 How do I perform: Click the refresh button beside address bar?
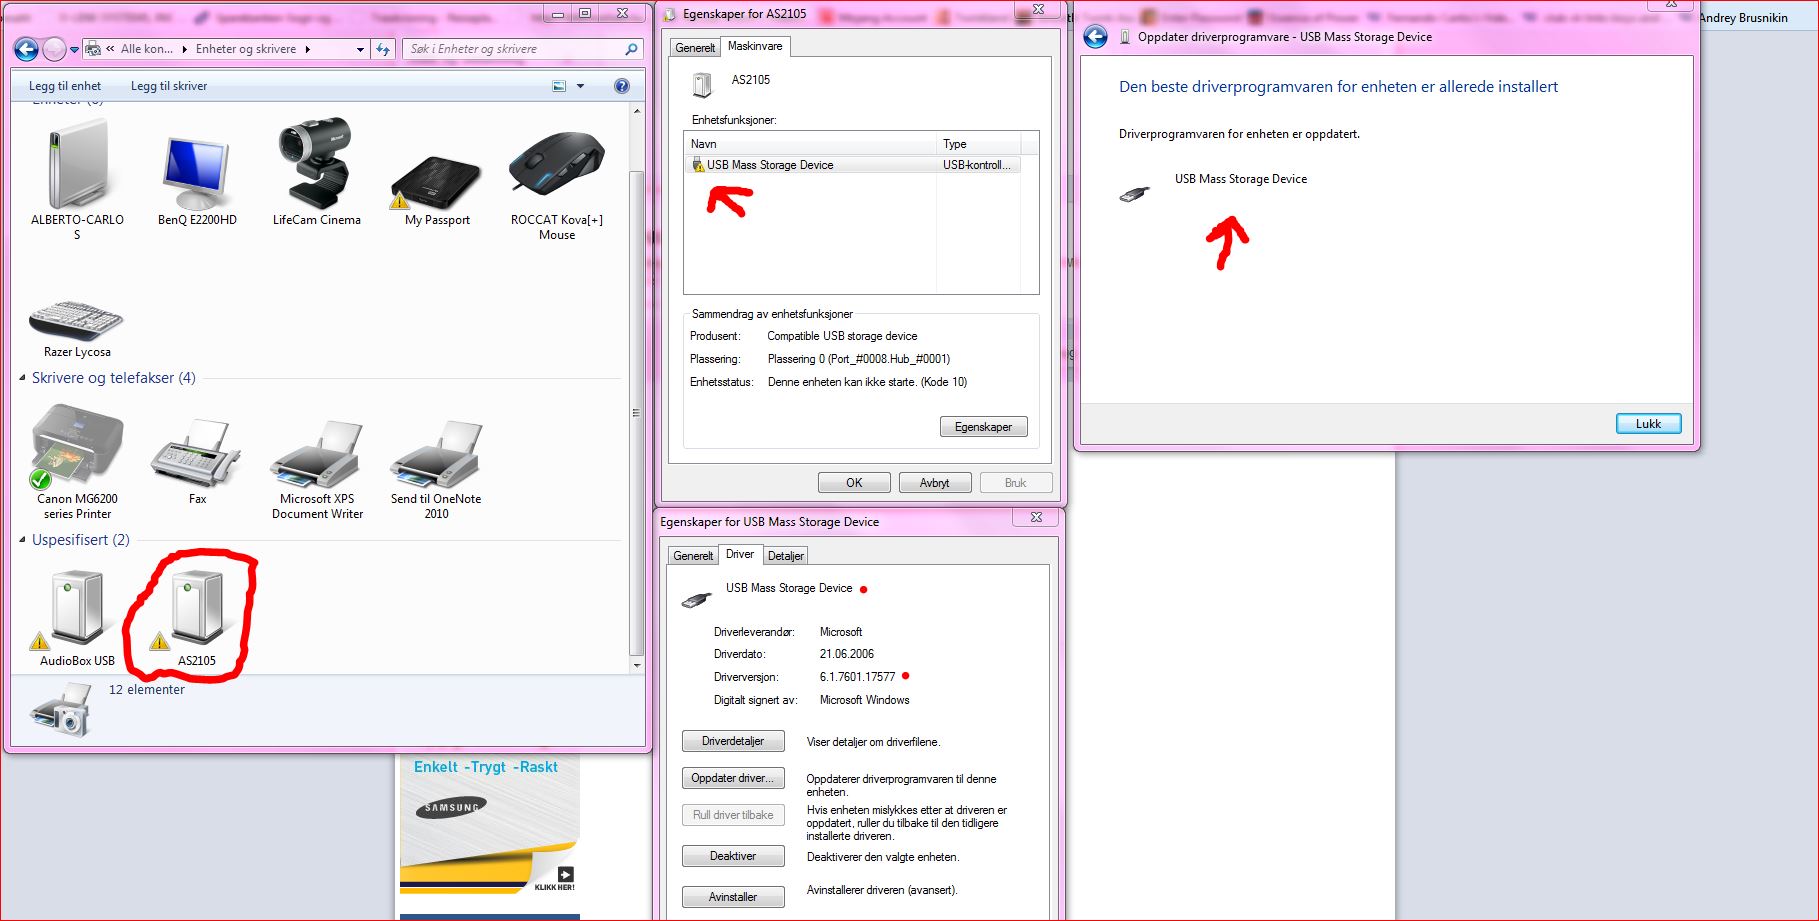tap(383, 49)
